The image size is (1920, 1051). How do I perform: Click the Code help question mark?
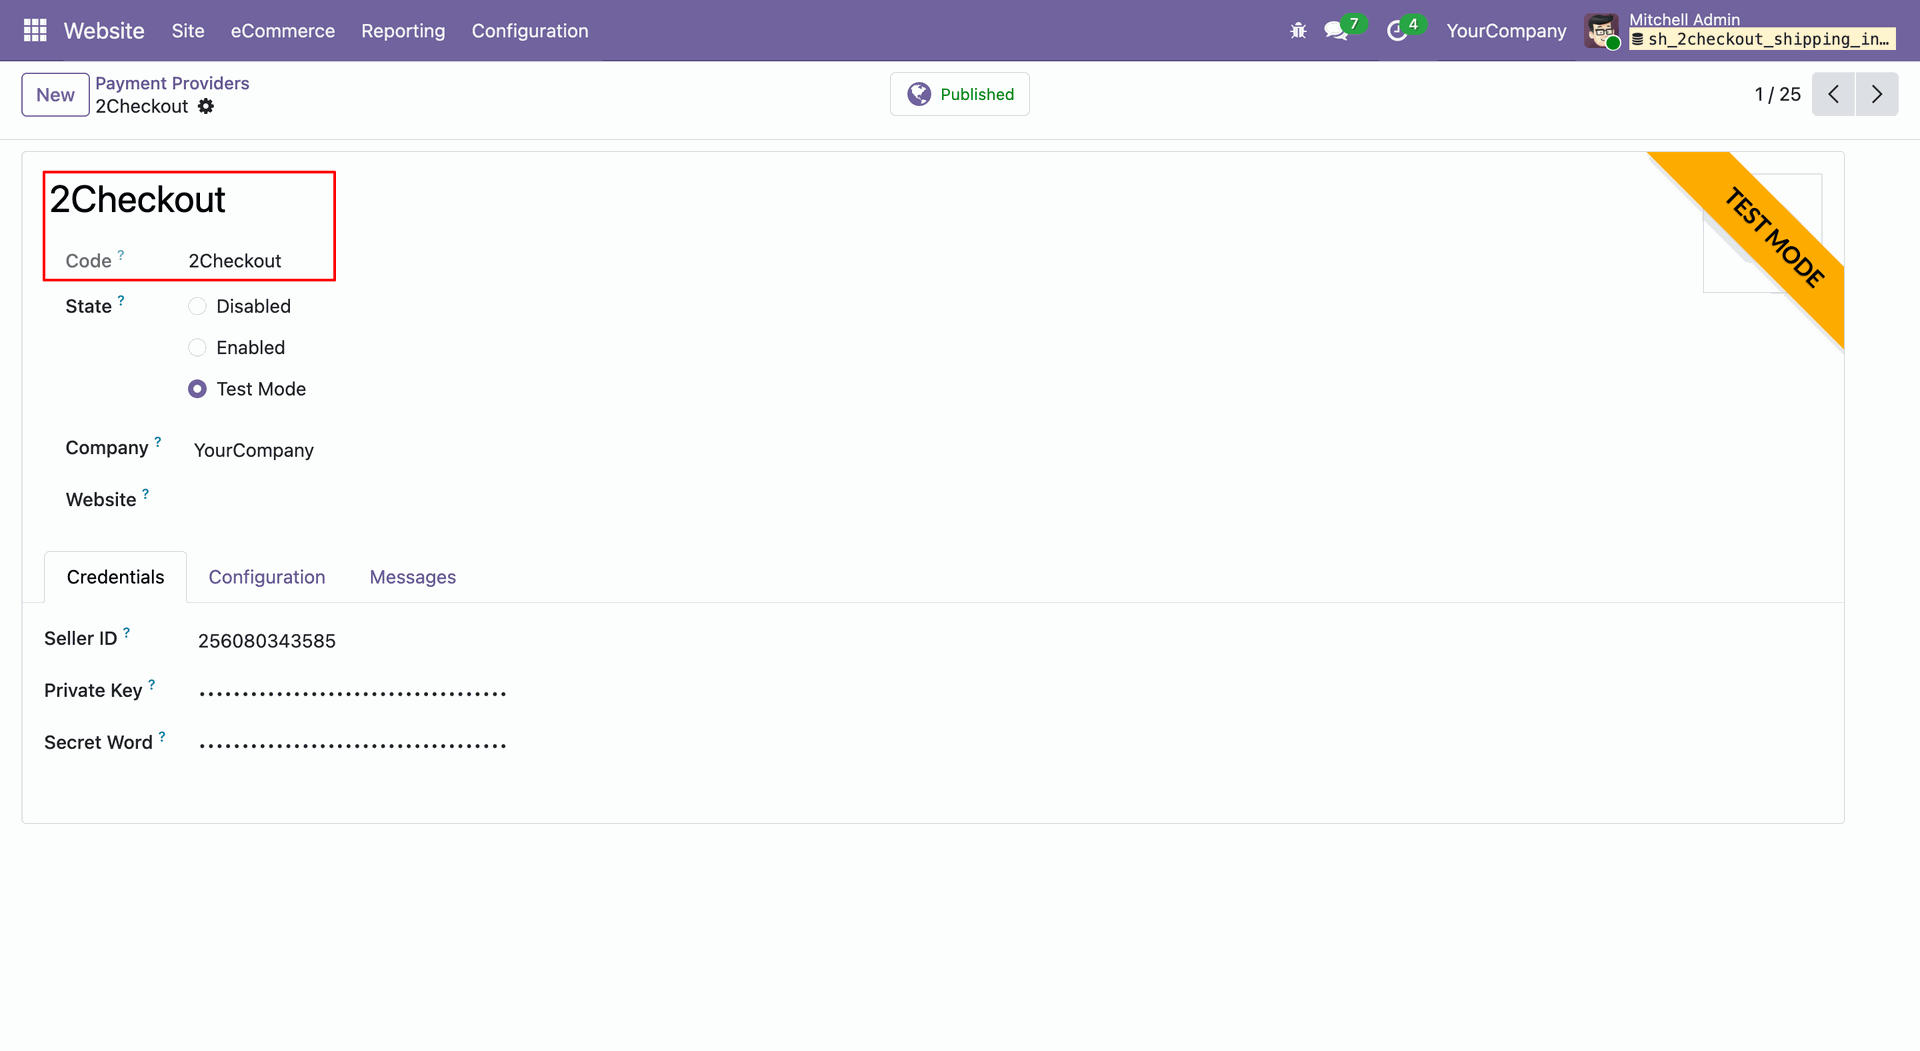(x=121, y=255)
